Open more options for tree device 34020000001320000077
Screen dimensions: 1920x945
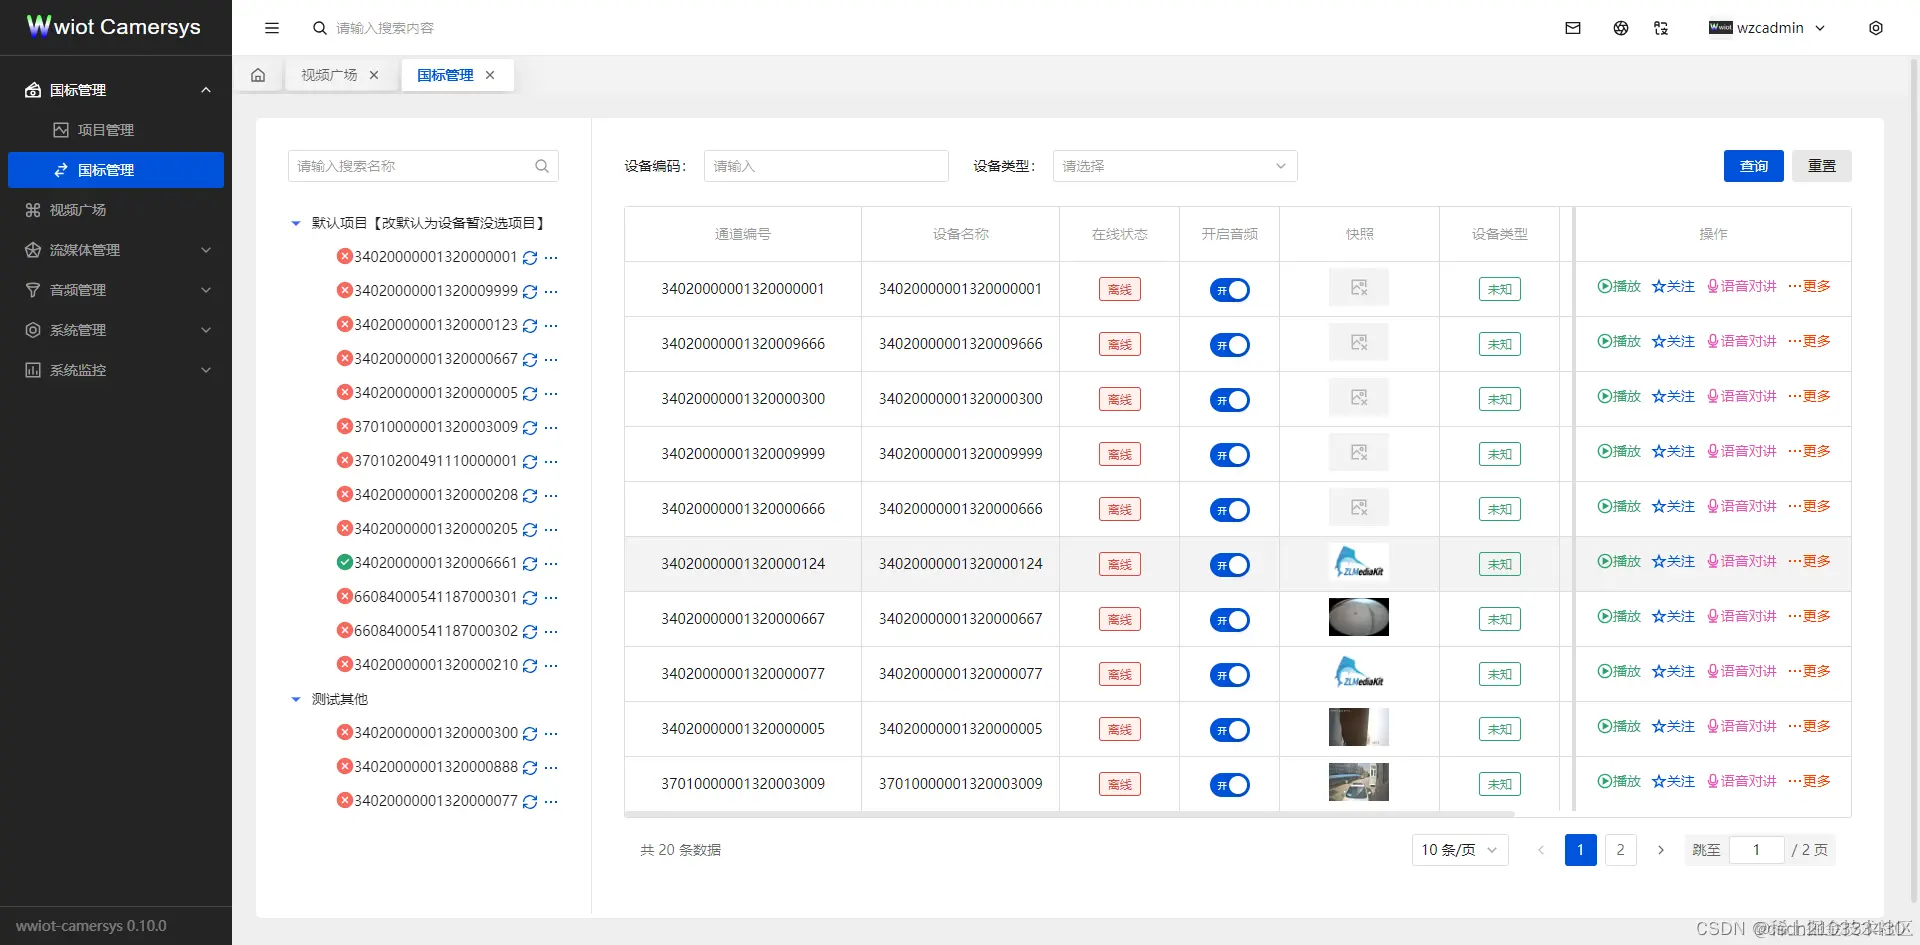551,802
